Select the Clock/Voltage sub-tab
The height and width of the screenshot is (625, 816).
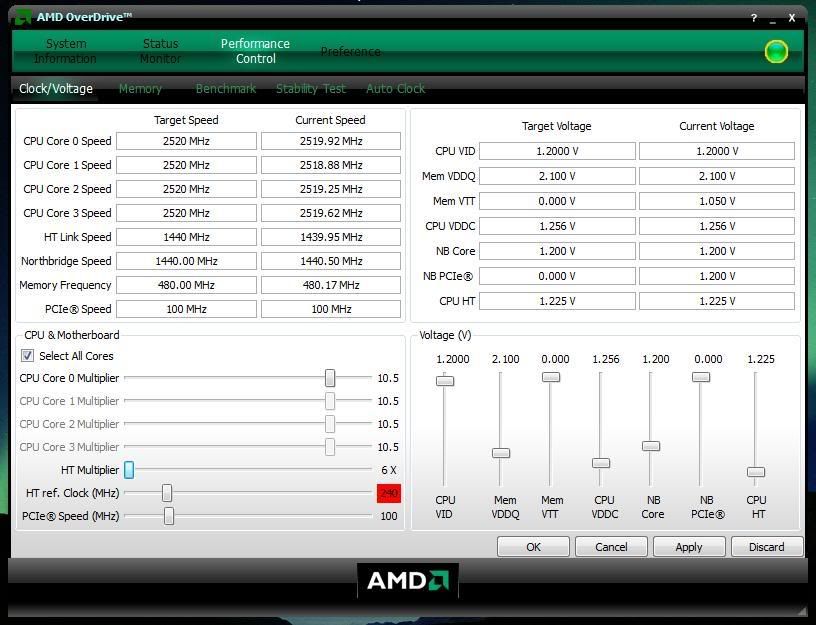[x=56, y=88]
